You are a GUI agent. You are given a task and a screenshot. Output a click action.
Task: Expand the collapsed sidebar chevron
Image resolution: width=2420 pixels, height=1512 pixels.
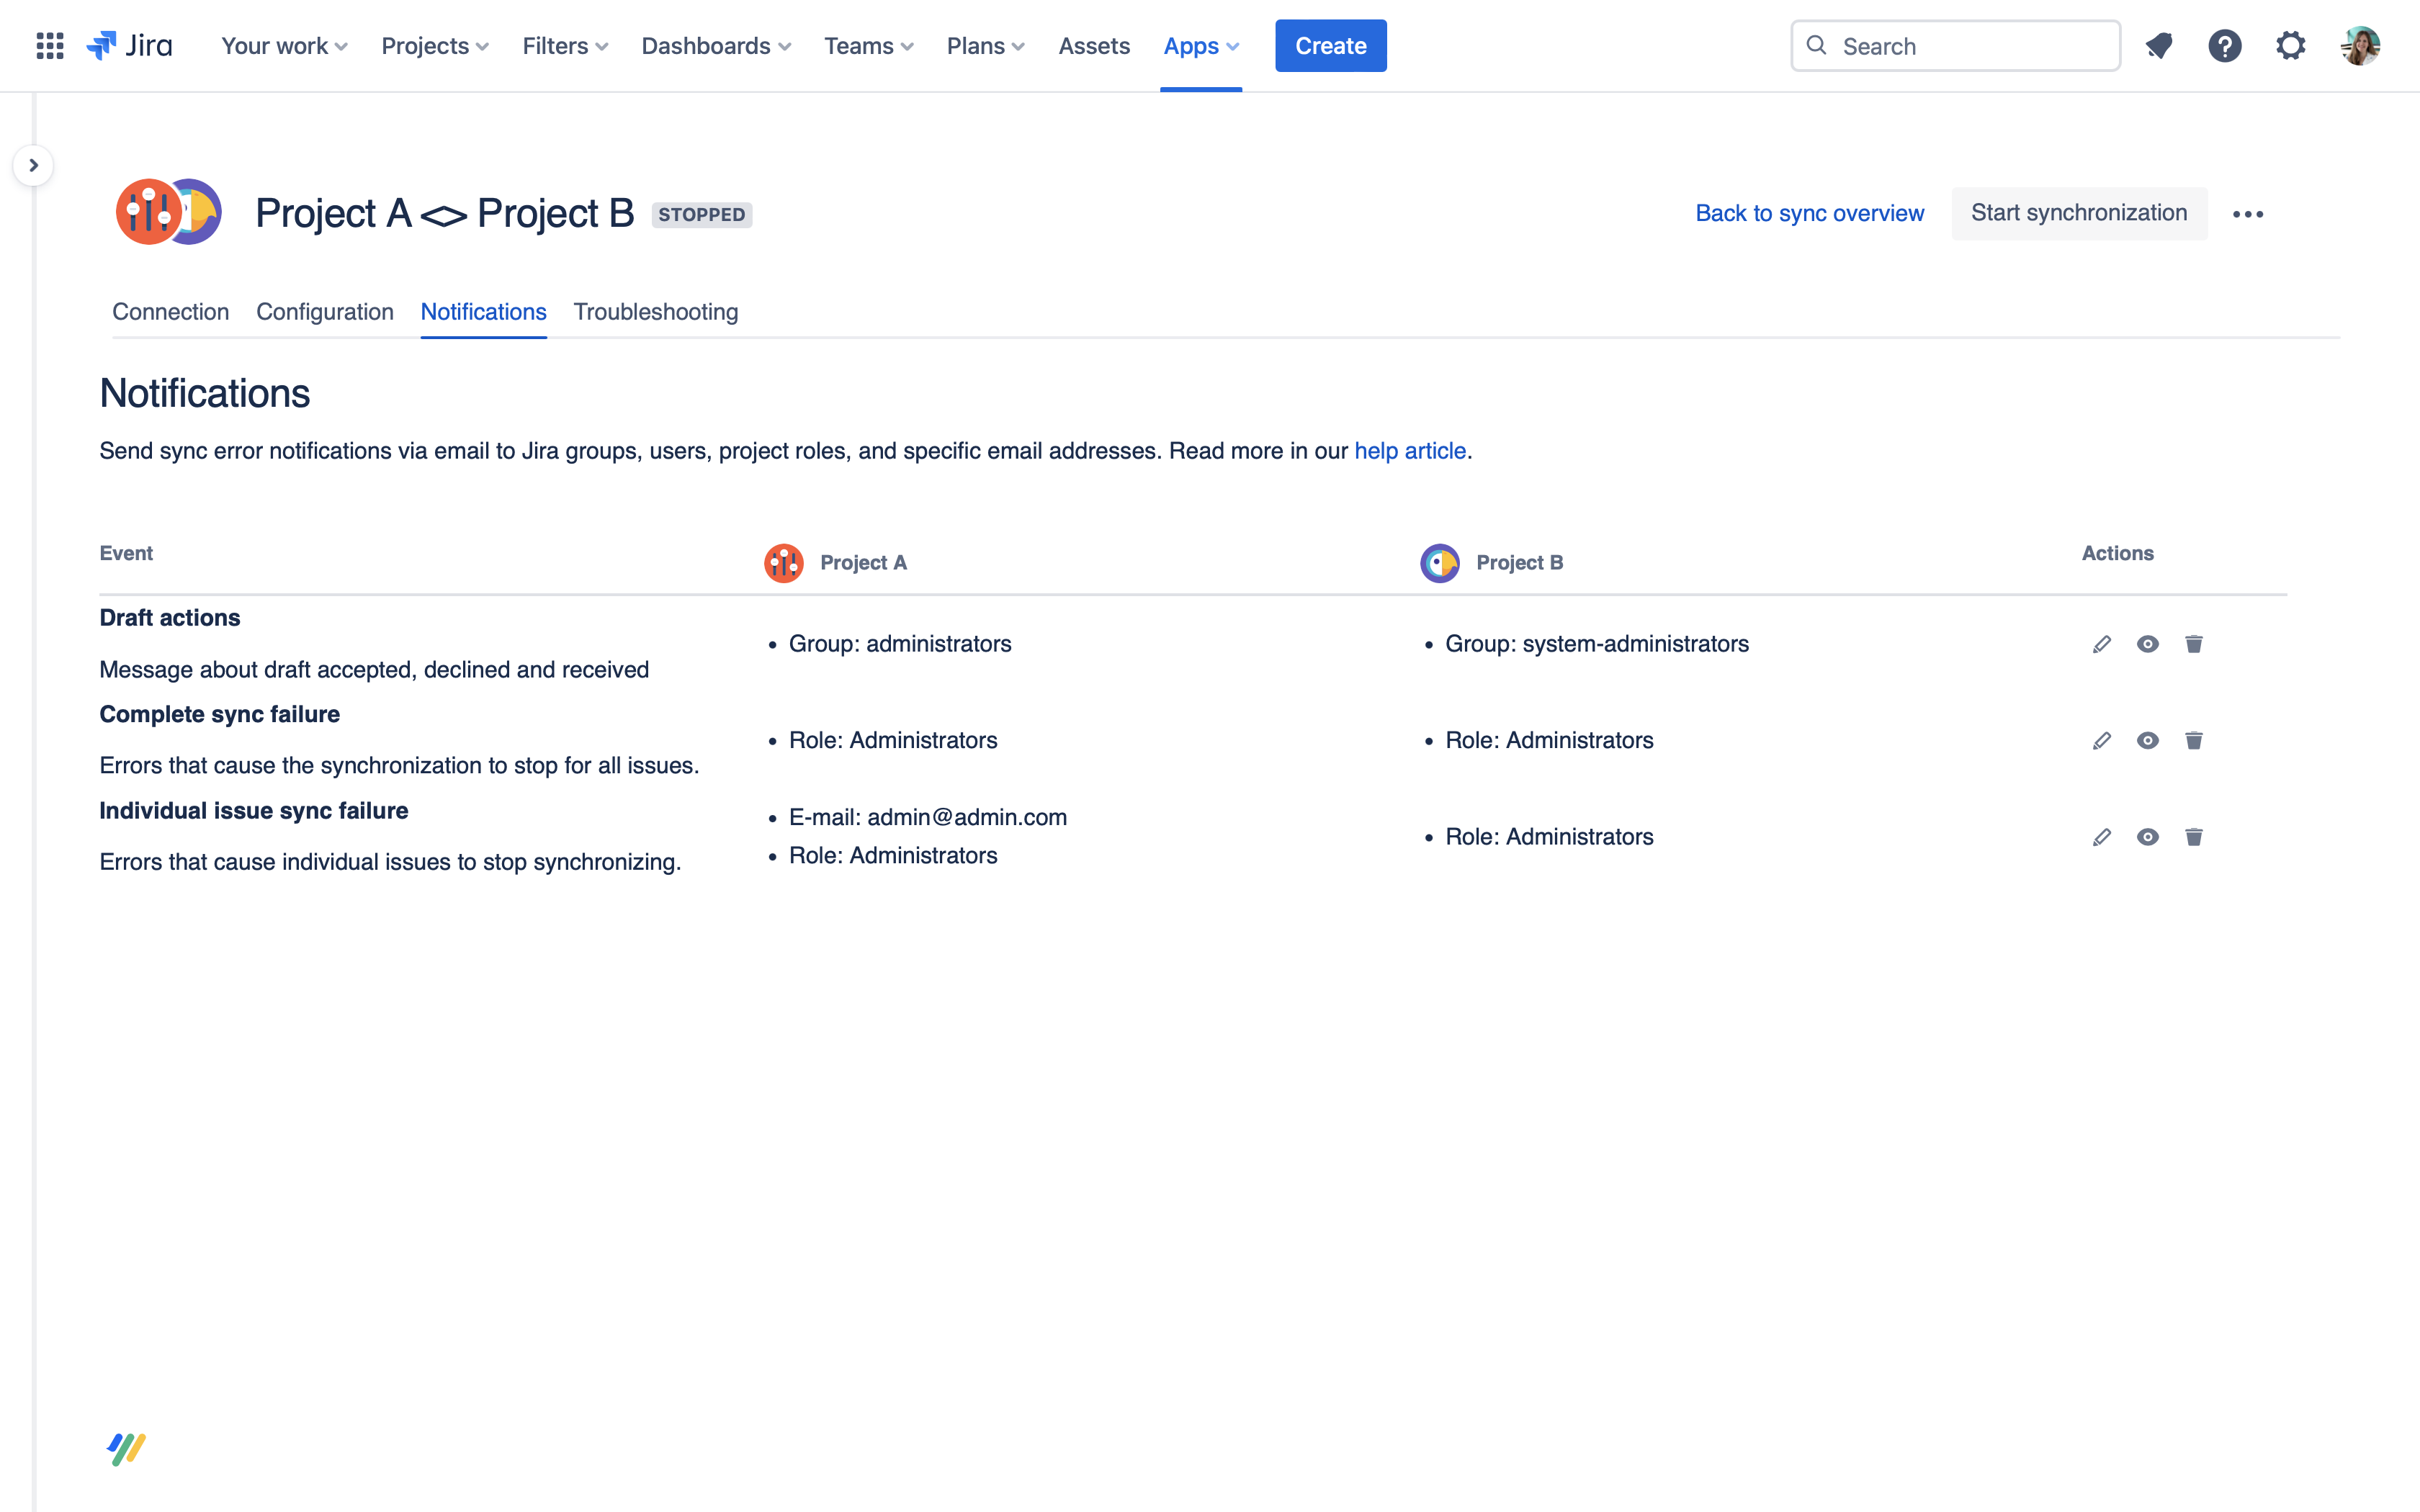click(x=34, y=165)
